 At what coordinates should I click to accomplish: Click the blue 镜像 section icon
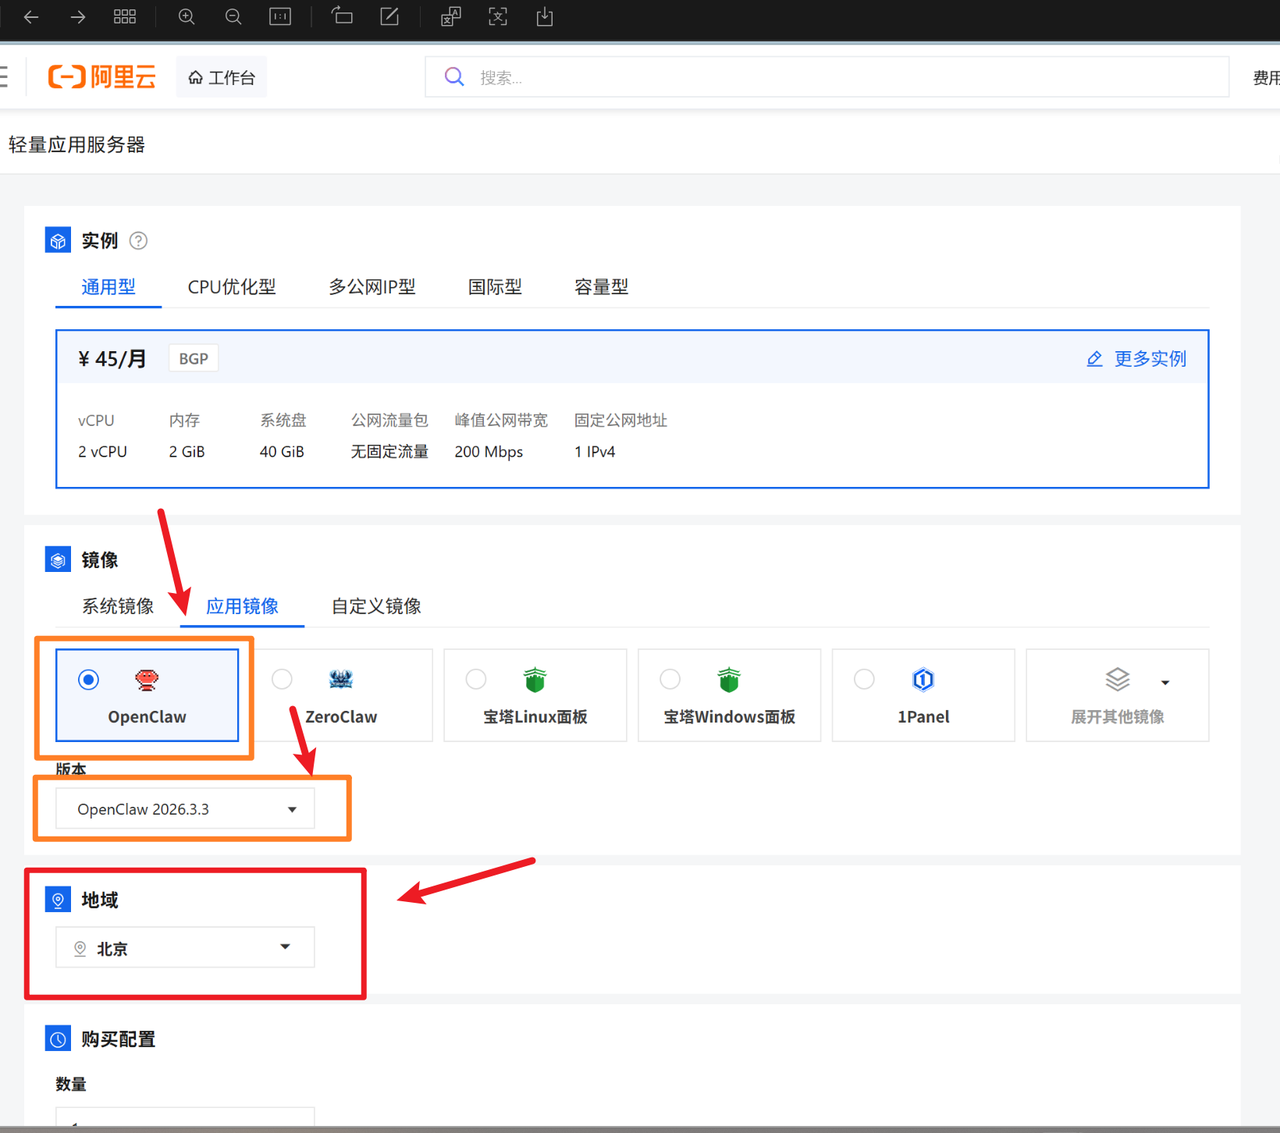(58, 560)
